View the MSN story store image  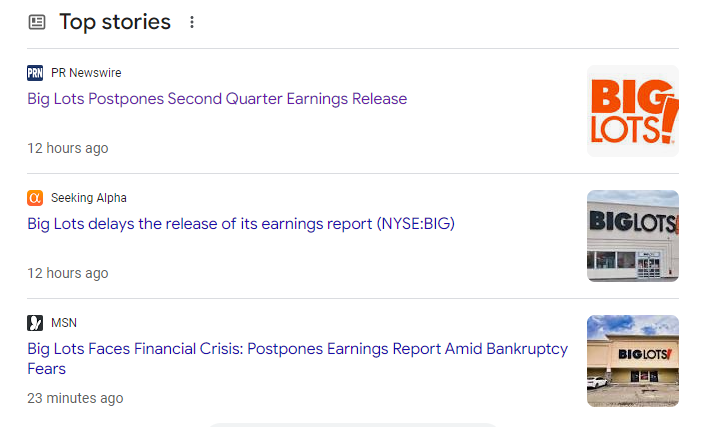coord(632,361)
